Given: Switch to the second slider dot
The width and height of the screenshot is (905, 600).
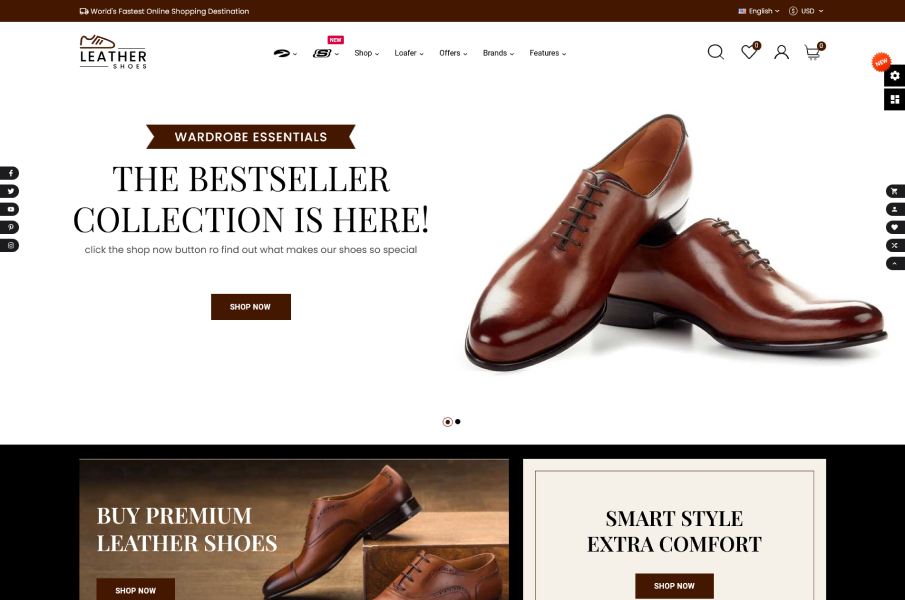Looking at the screenshot, I should pos(458,422).
